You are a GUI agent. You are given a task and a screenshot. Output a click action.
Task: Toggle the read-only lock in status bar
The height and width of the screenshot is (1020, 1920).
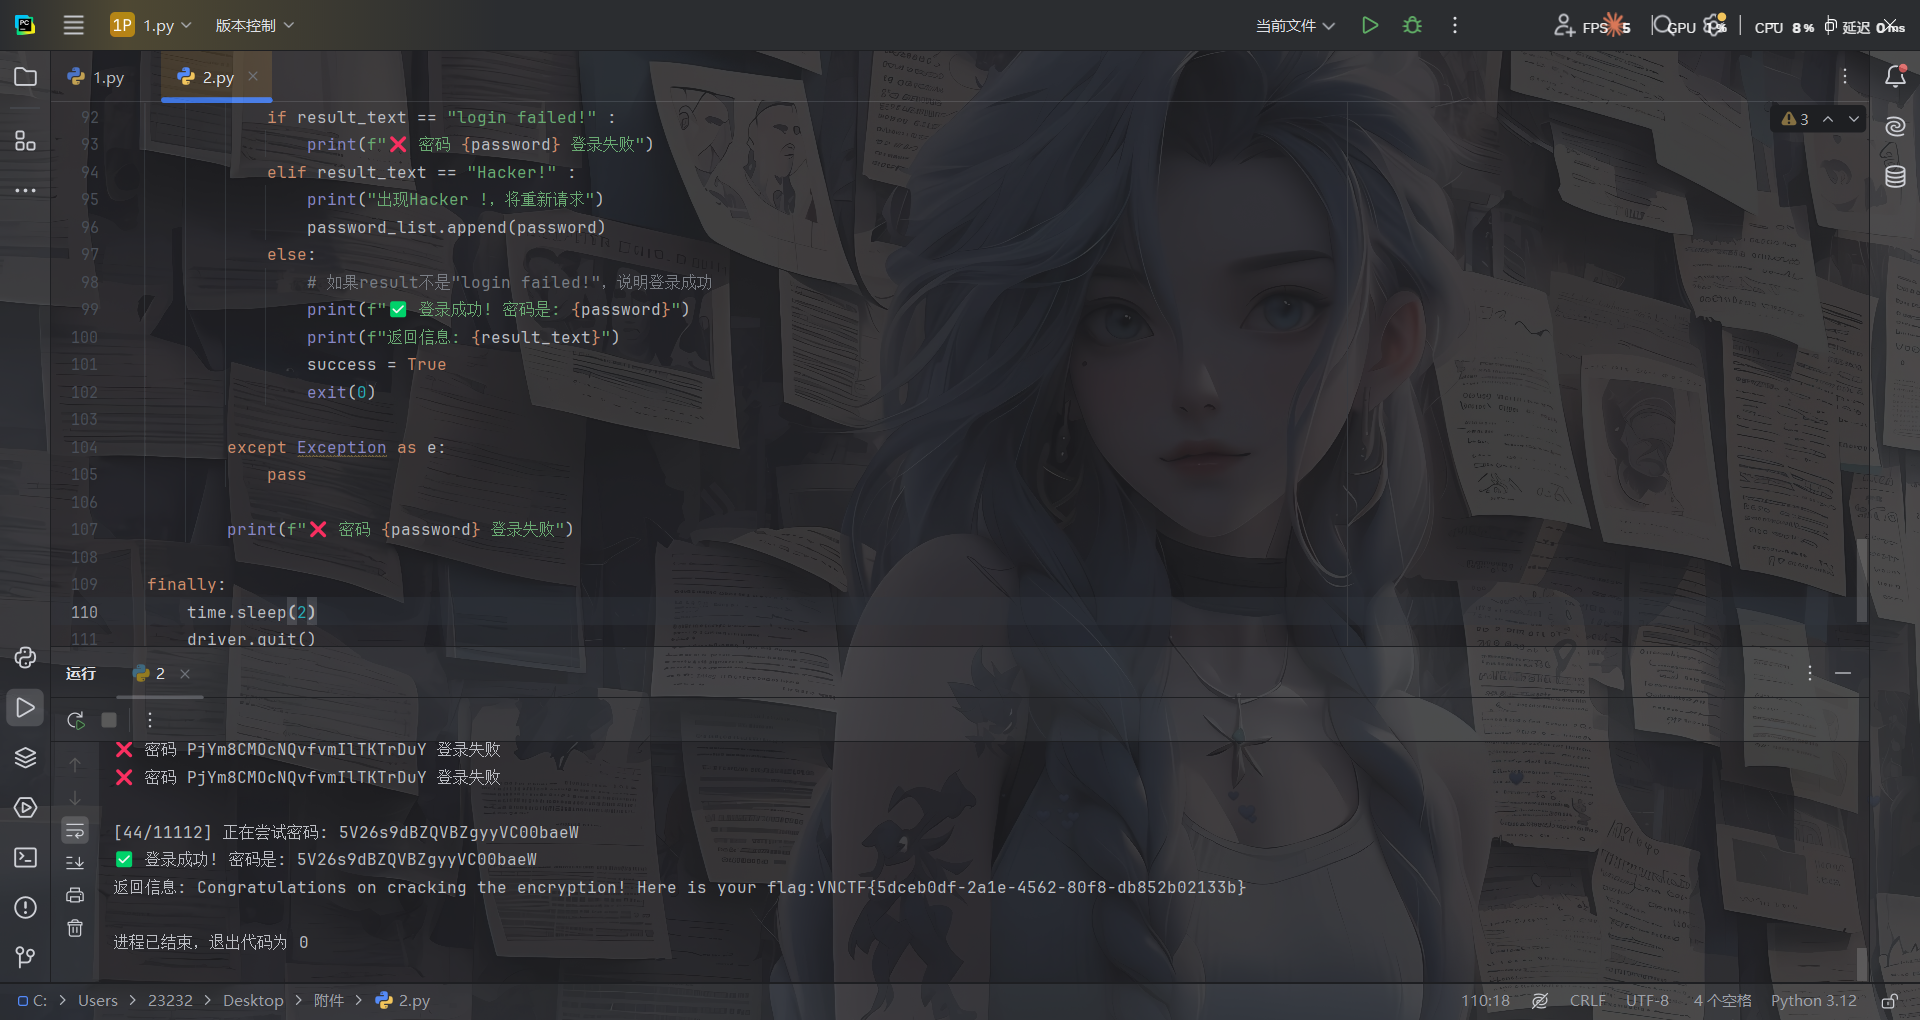pos(1890,1000)
